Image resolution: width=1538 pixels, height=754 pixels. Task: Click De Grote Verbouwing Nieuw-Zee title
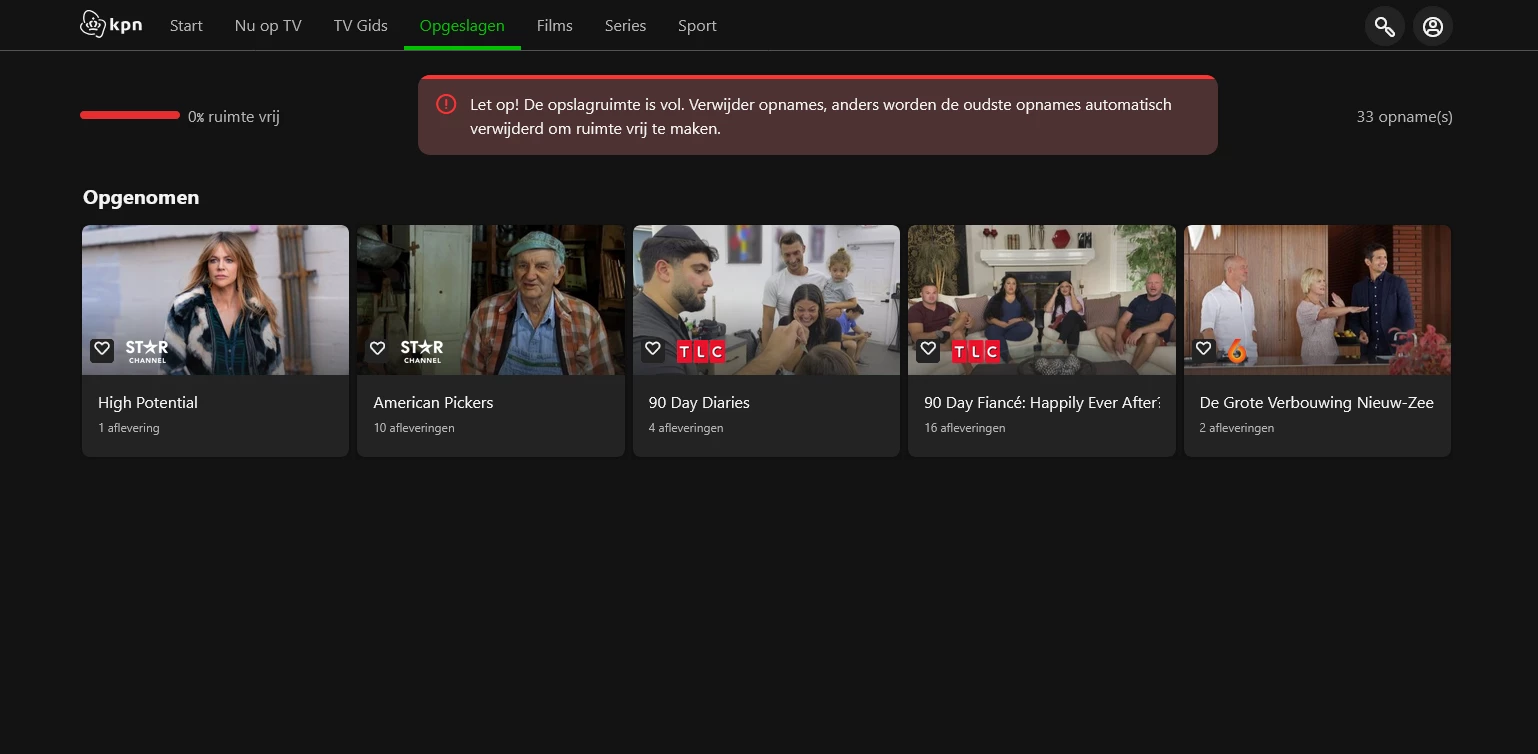pos(1317,403)
